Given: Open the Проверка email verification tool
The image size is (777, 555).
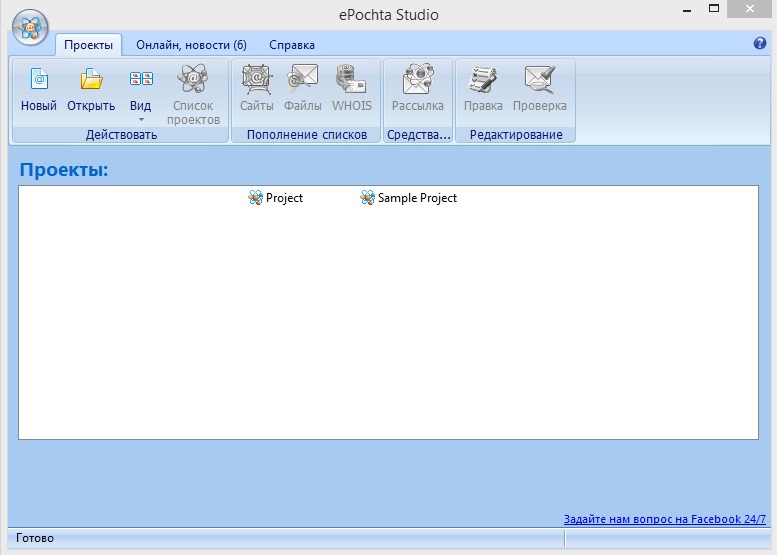Looking at the screenshot, I should tap(540, 89).
